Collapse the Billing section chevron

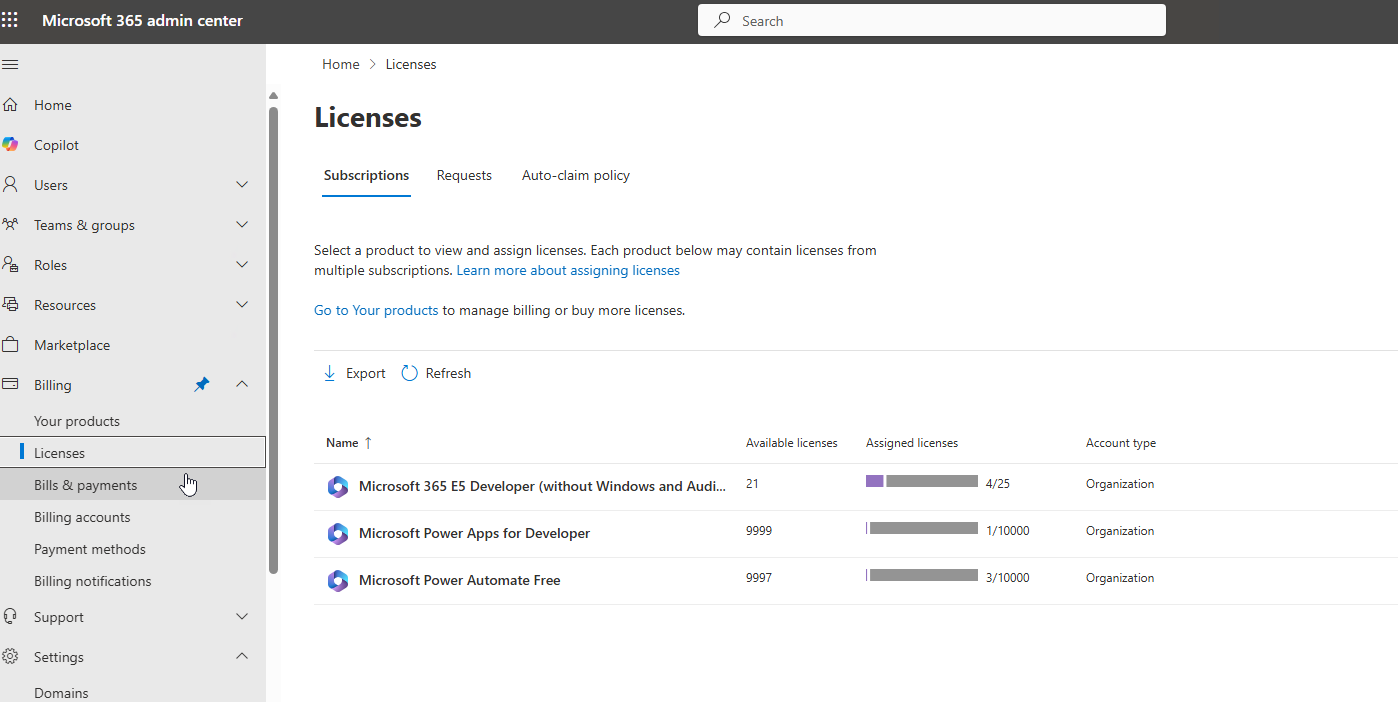point(242,385)
